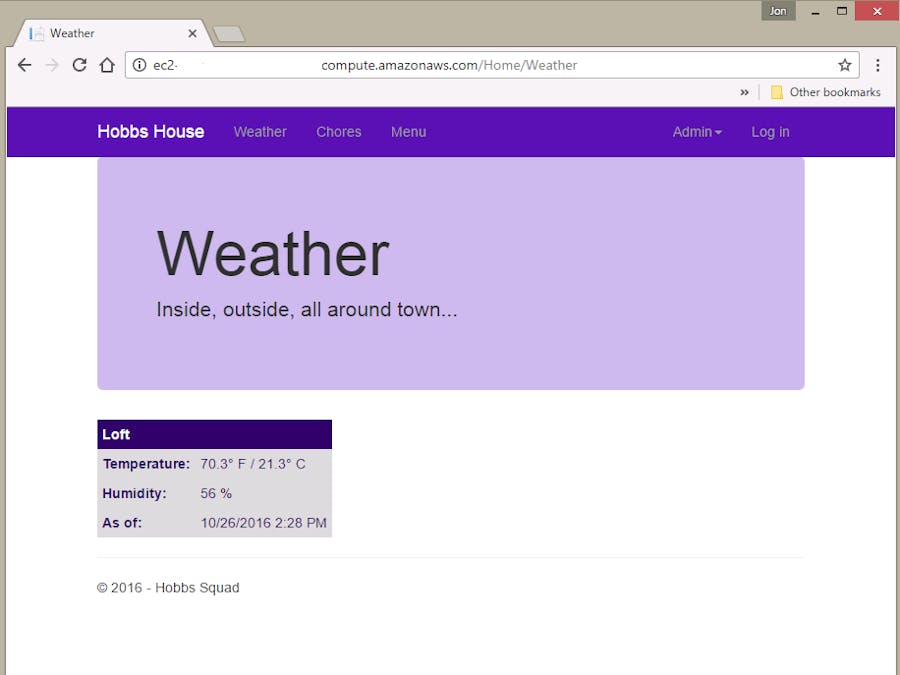Go home via the Hobbs House brand link
900x675 pixels.
[150, 131]
